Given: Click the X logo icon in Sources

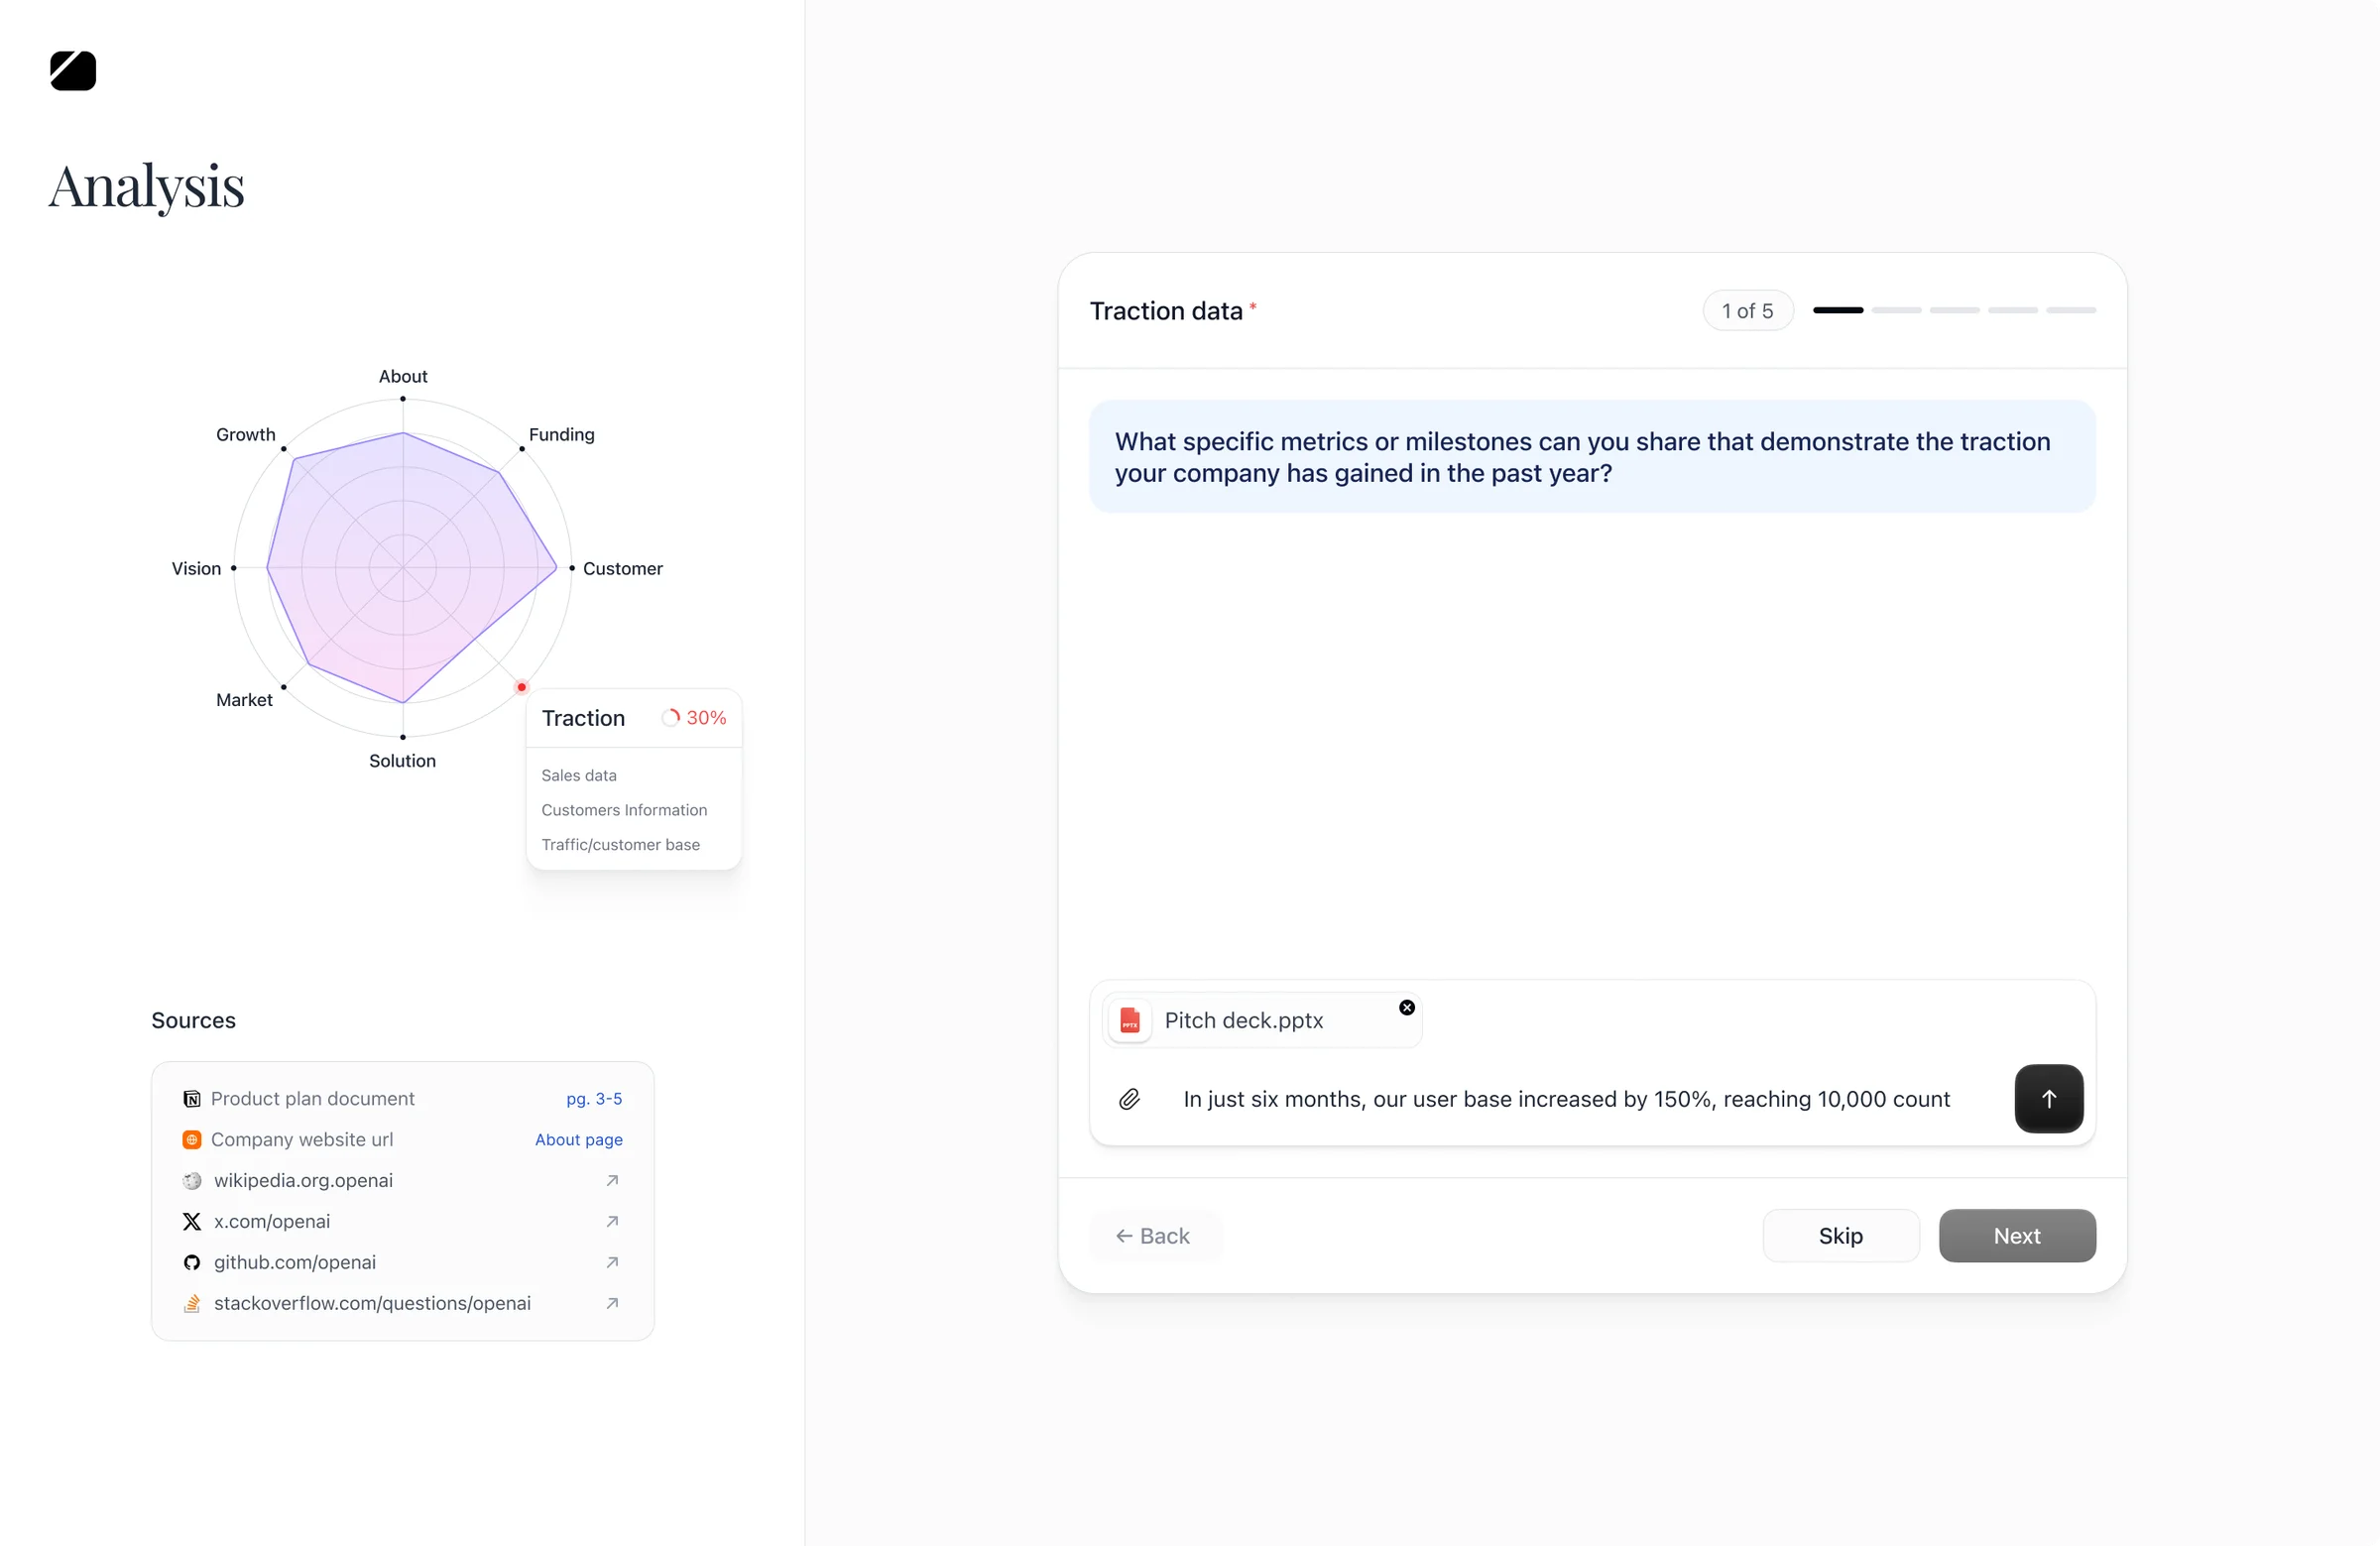Looking at the screenshot, I should click(x=192, y=1222).
